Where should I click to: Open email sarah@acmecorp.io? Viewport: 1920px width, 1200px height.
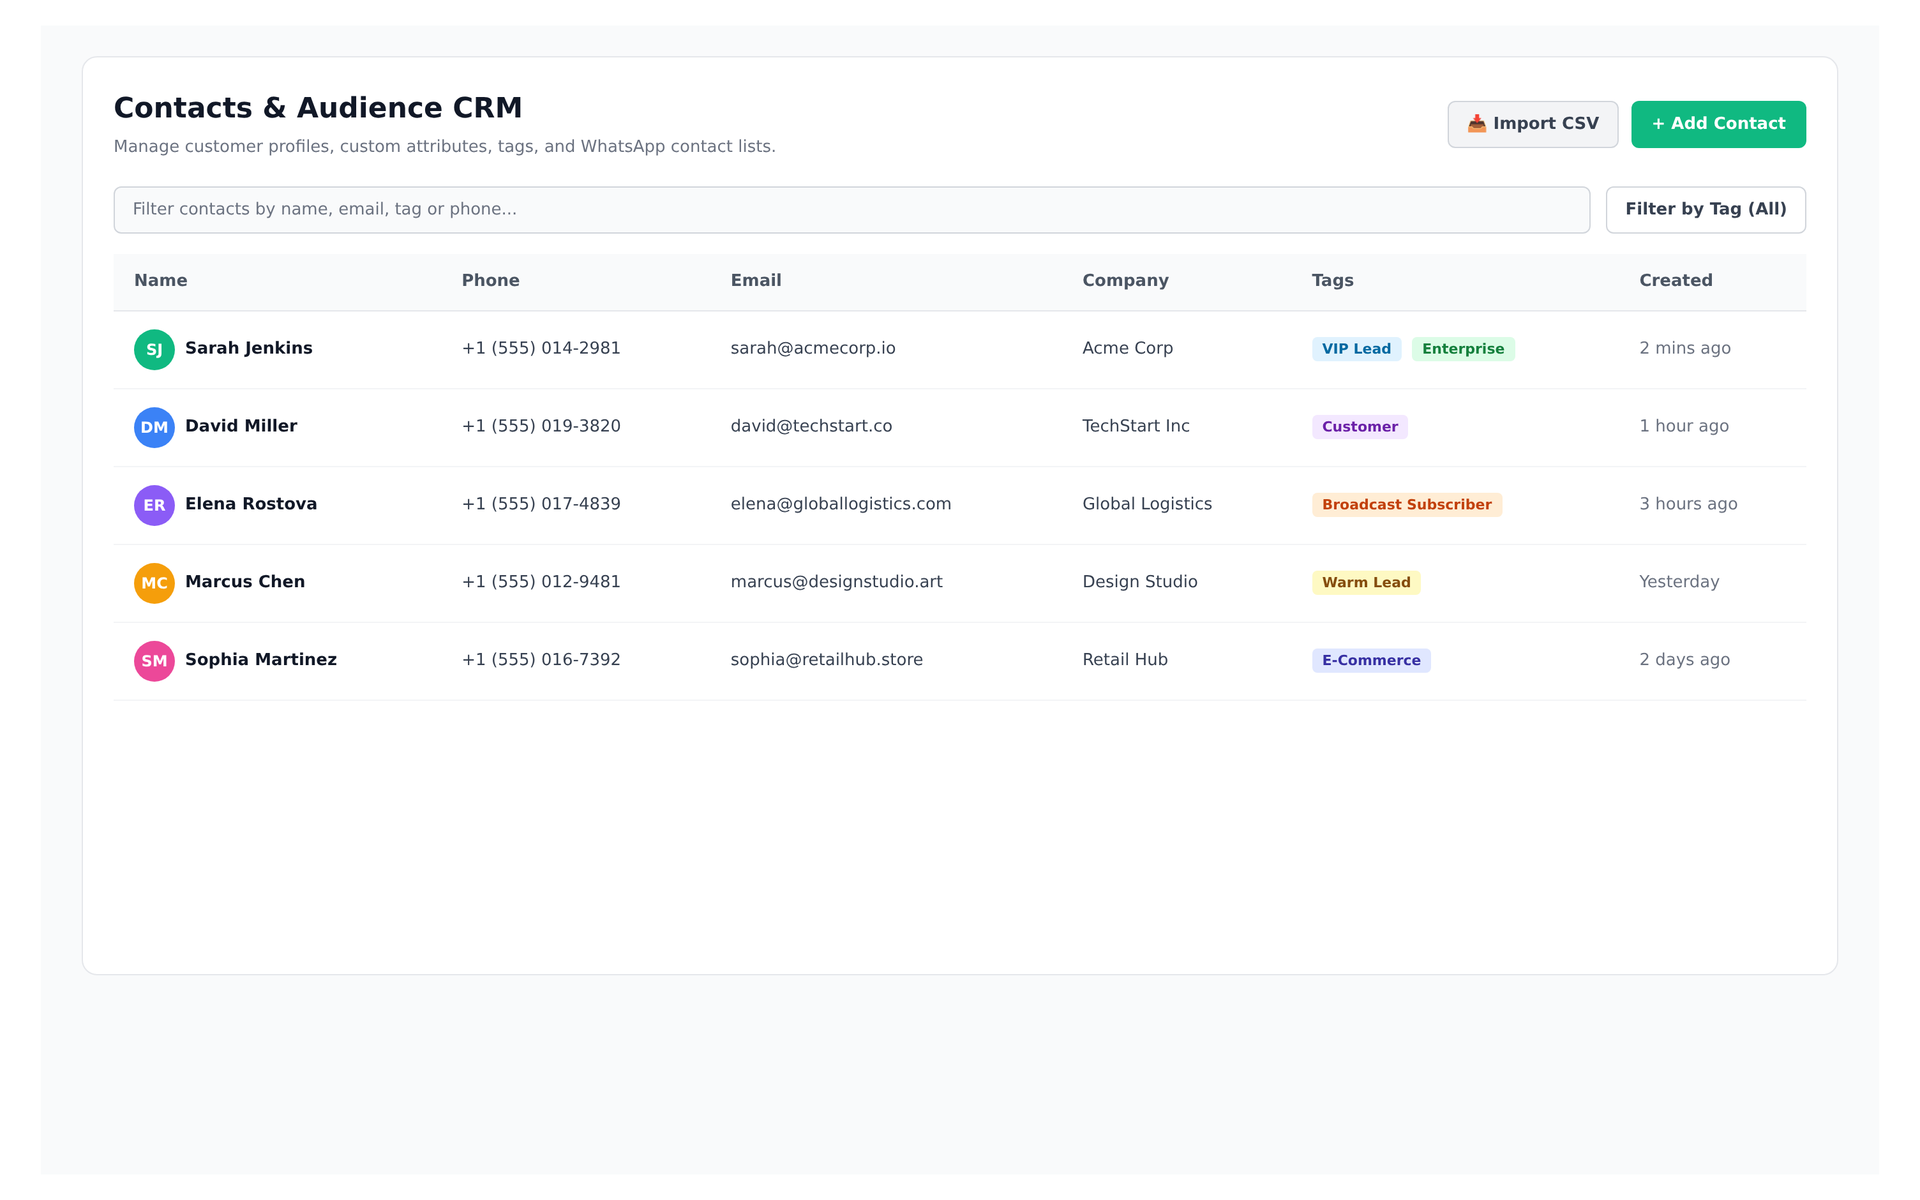813,348
